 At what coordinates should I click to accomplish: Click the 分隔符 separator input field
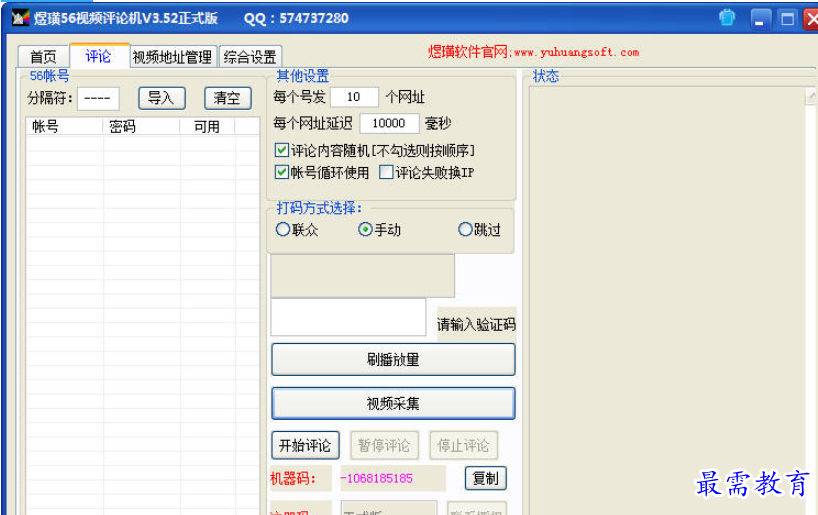98,98
